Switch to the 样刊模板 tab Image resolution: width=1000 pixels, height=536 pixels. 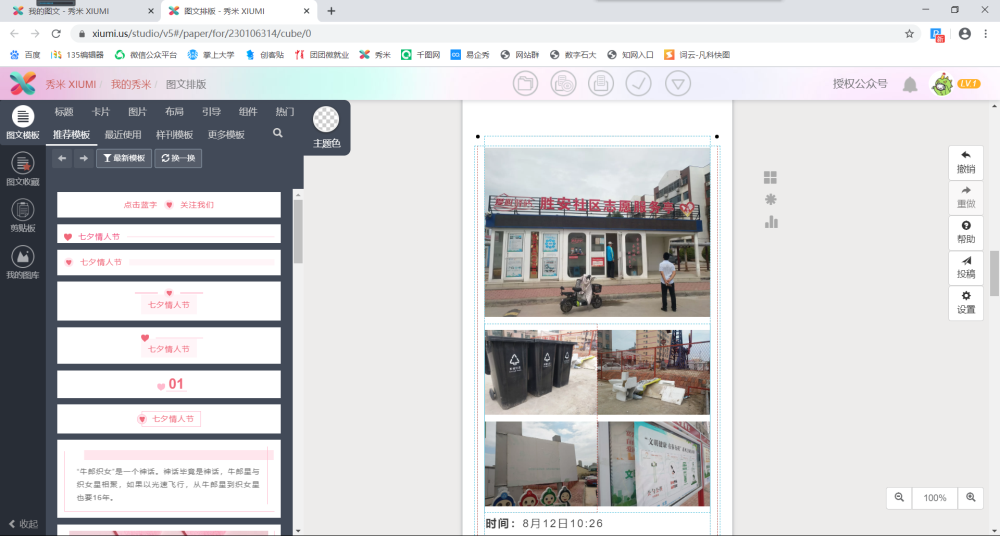pyautogui.click(x=175, y=135)
